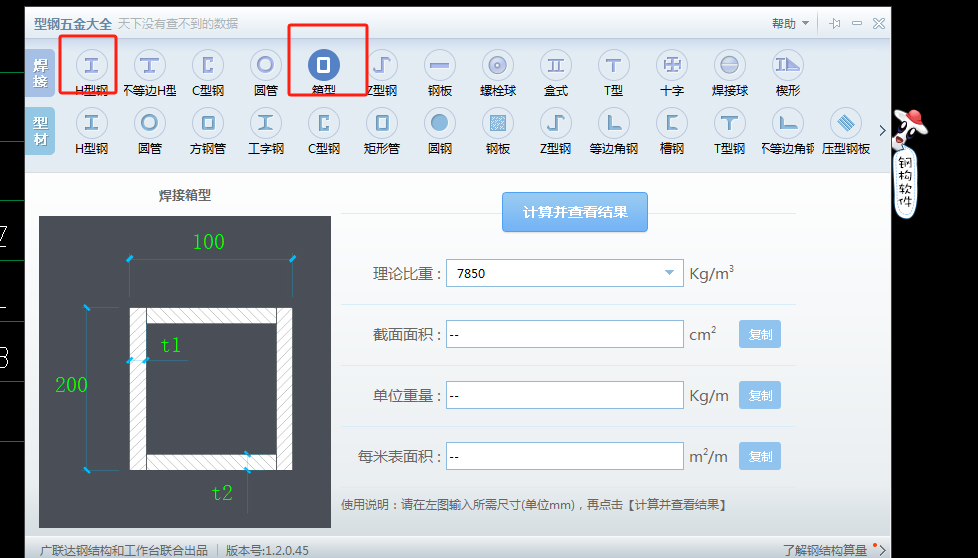Click the 钢构软件 mascot widget
This screenshot has width=978, height=558.
906,163
